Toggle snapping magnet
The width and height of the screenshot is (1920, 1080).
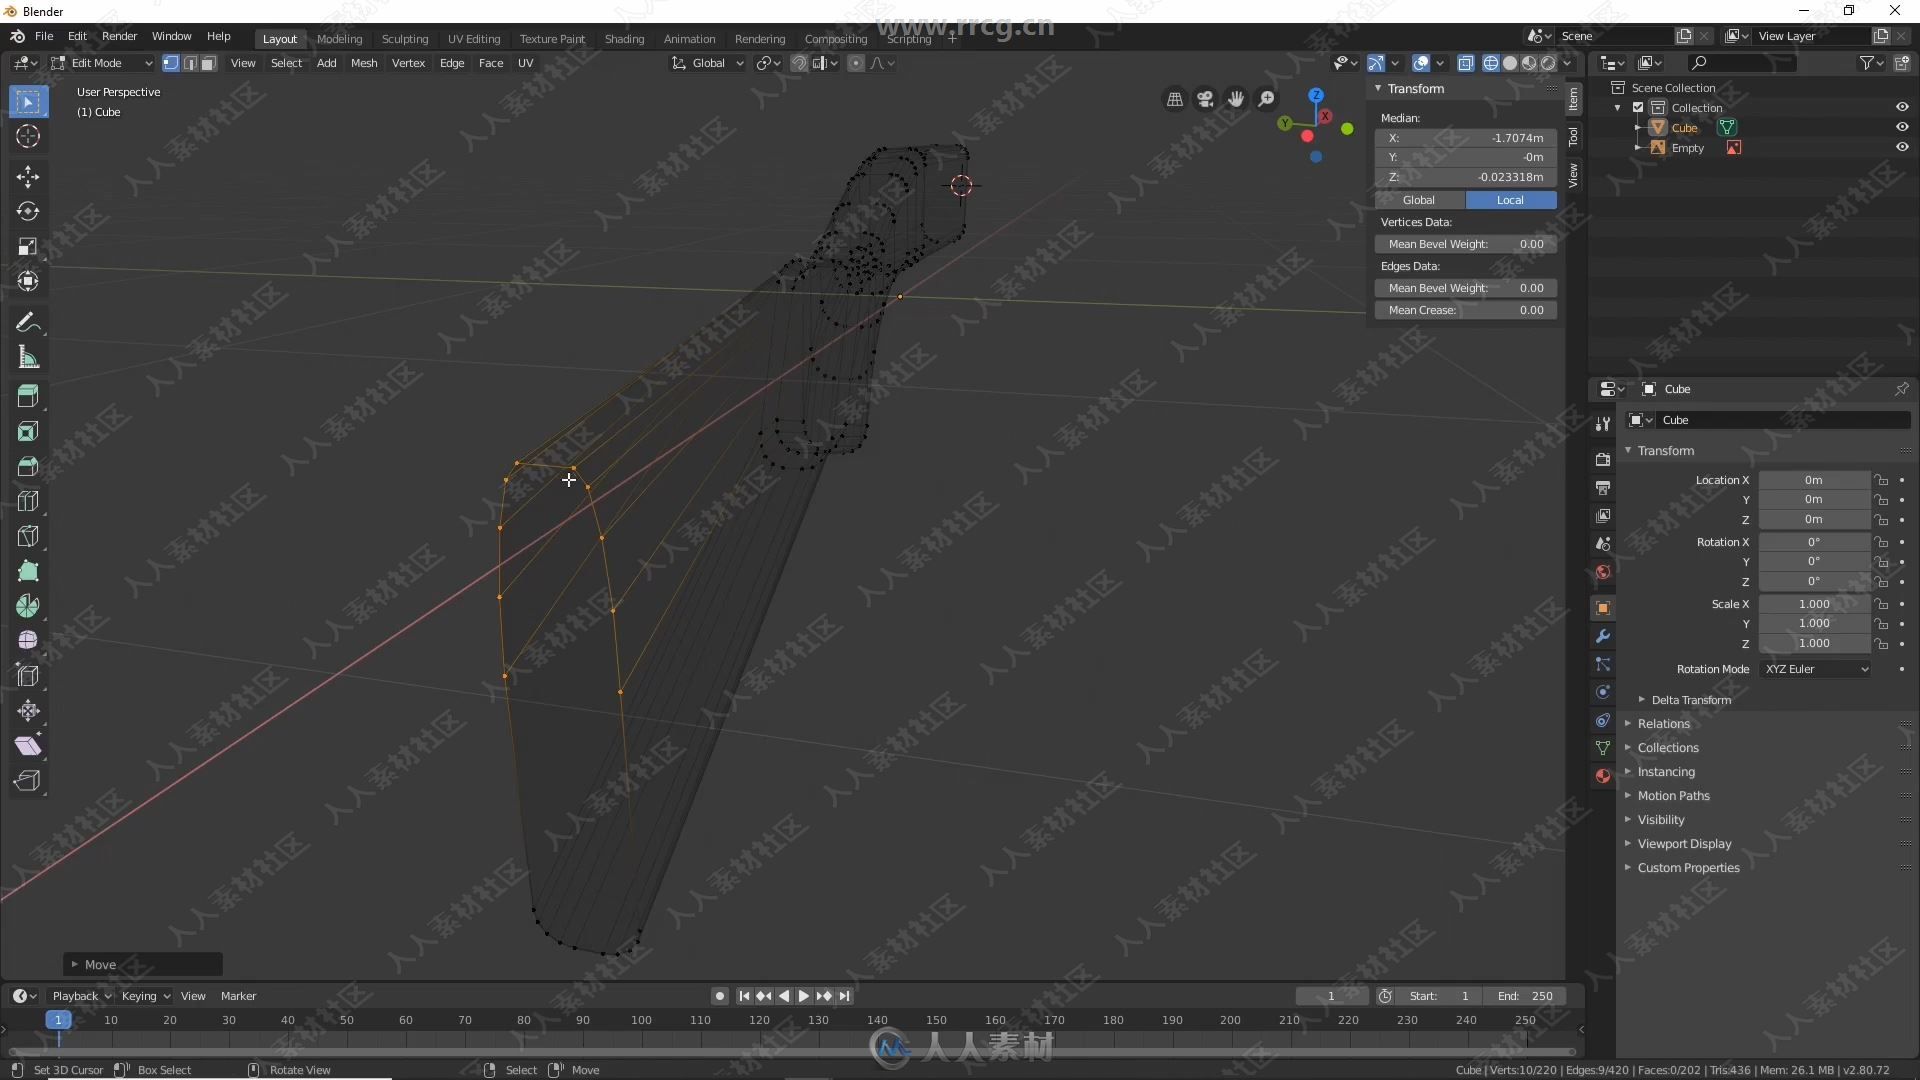pos(799,63)
